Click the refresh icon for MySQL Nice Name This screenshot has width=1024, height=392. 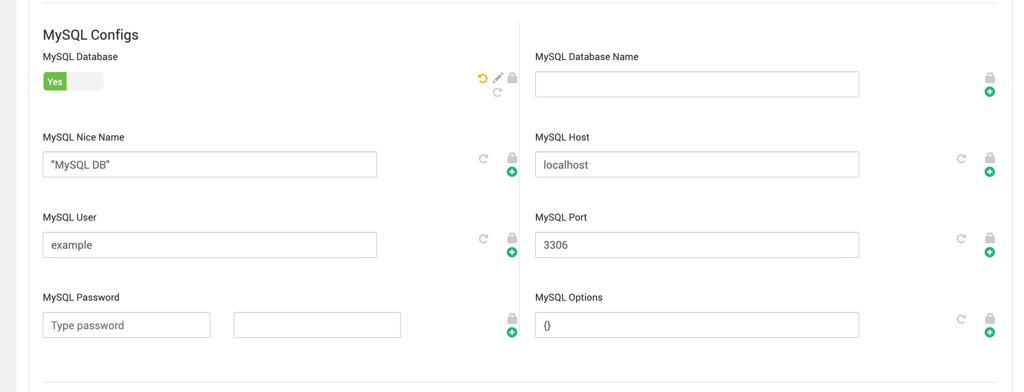(x=484, y=158)
